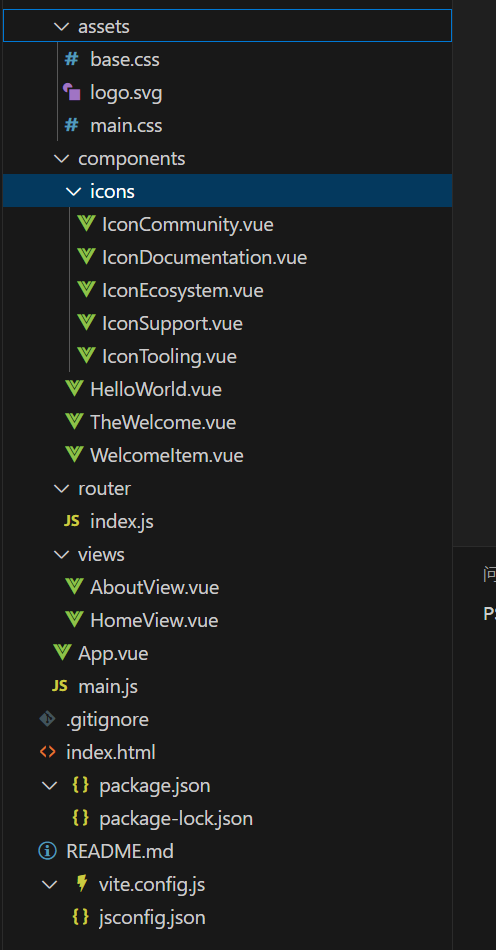This screenshot has width=496, height=950.
Task: Click the JS icon beside index.js
Action: pos(71,521)
